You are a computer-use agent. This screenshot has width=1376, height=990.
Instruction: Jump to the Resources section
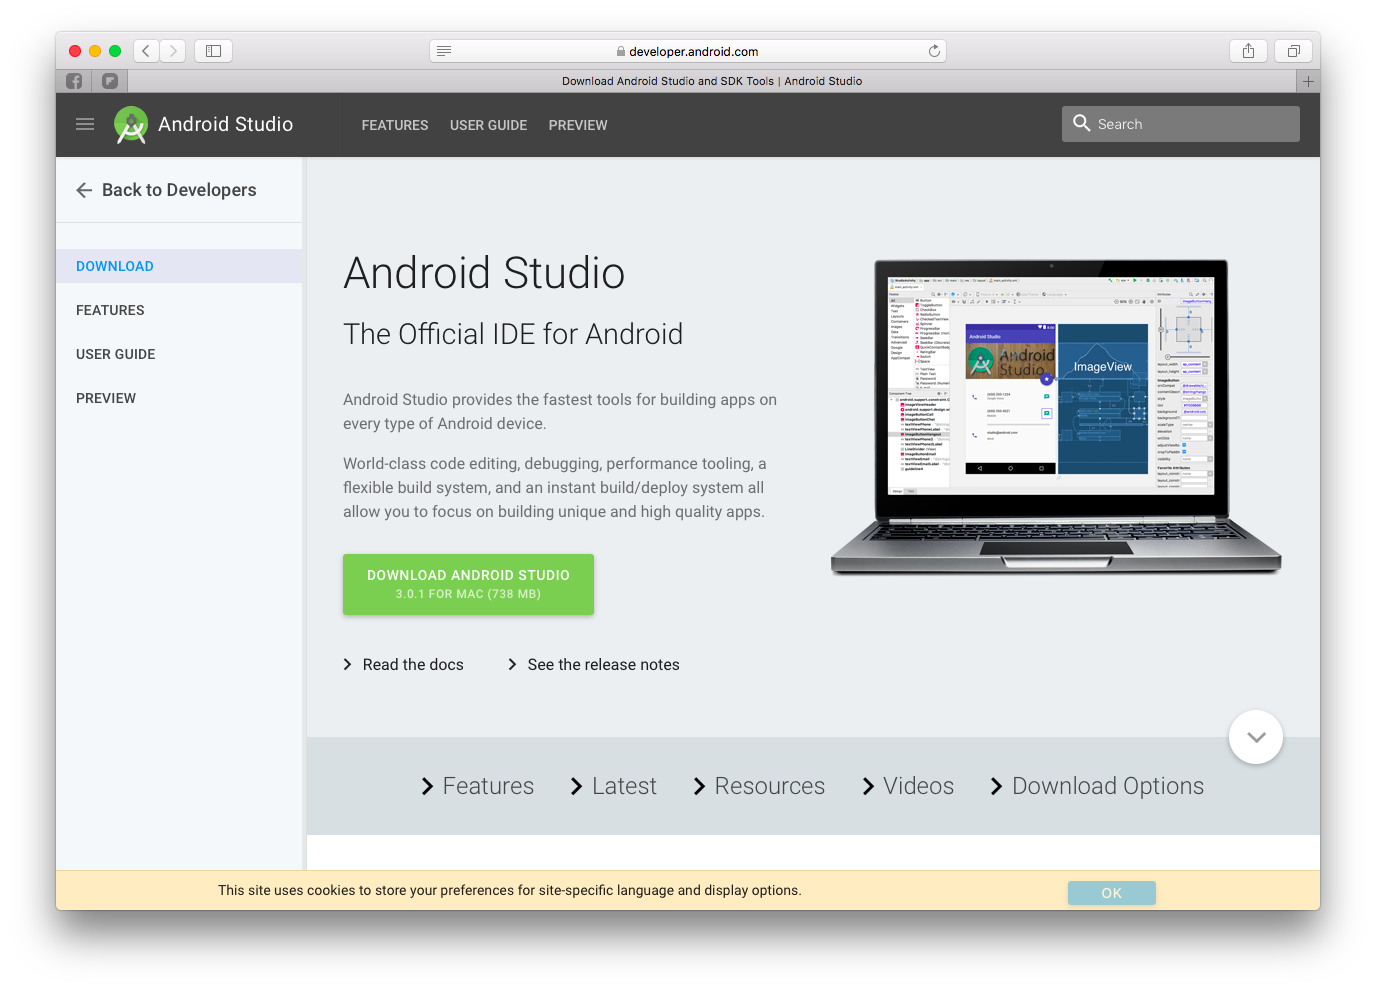coord(759,786)
